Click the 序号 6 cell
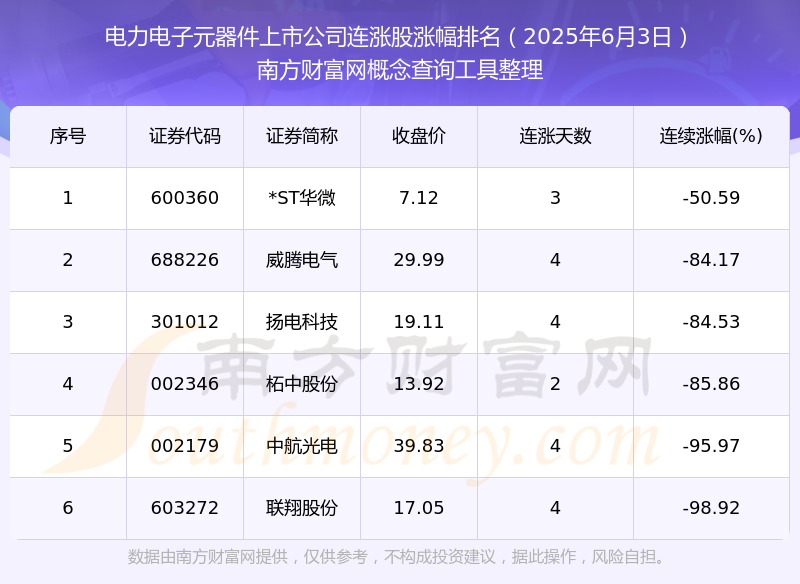 pos(68,508)
